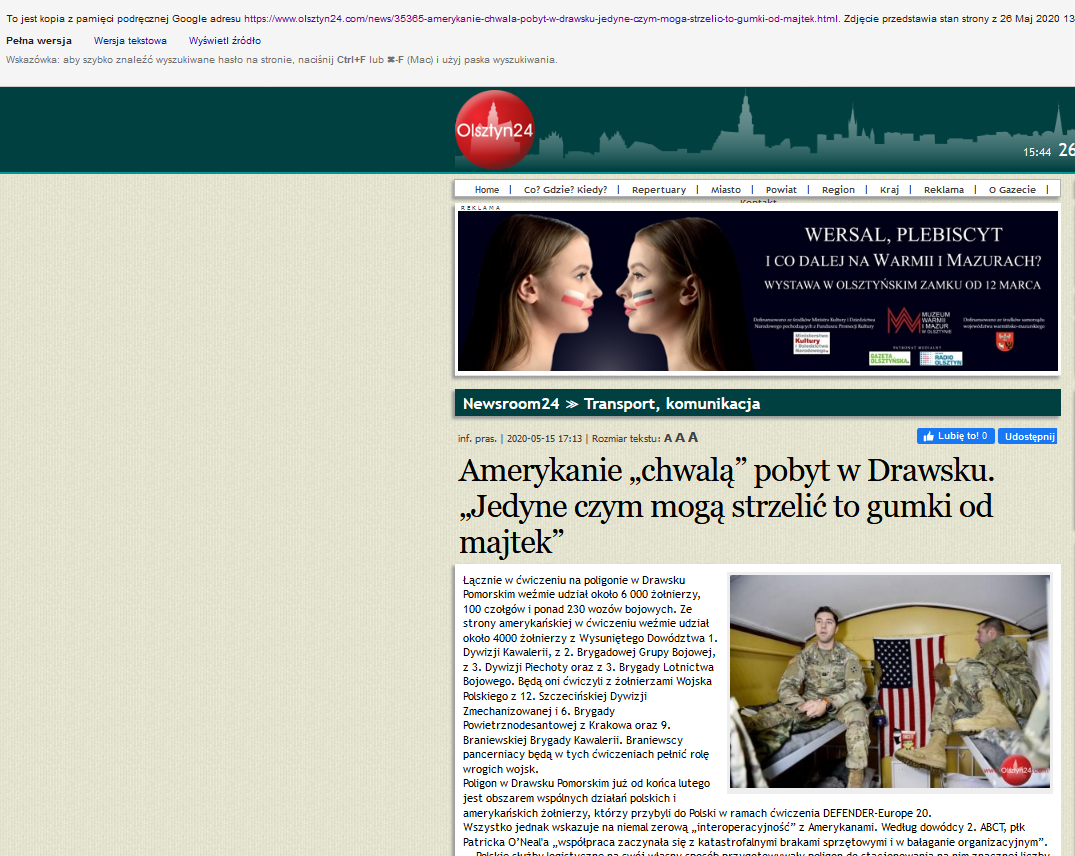Open the Co? Gdzie? Kiedy? section
Viewport: 1075px width, 856px height.
pyautogui.click(x=565, y=190)
